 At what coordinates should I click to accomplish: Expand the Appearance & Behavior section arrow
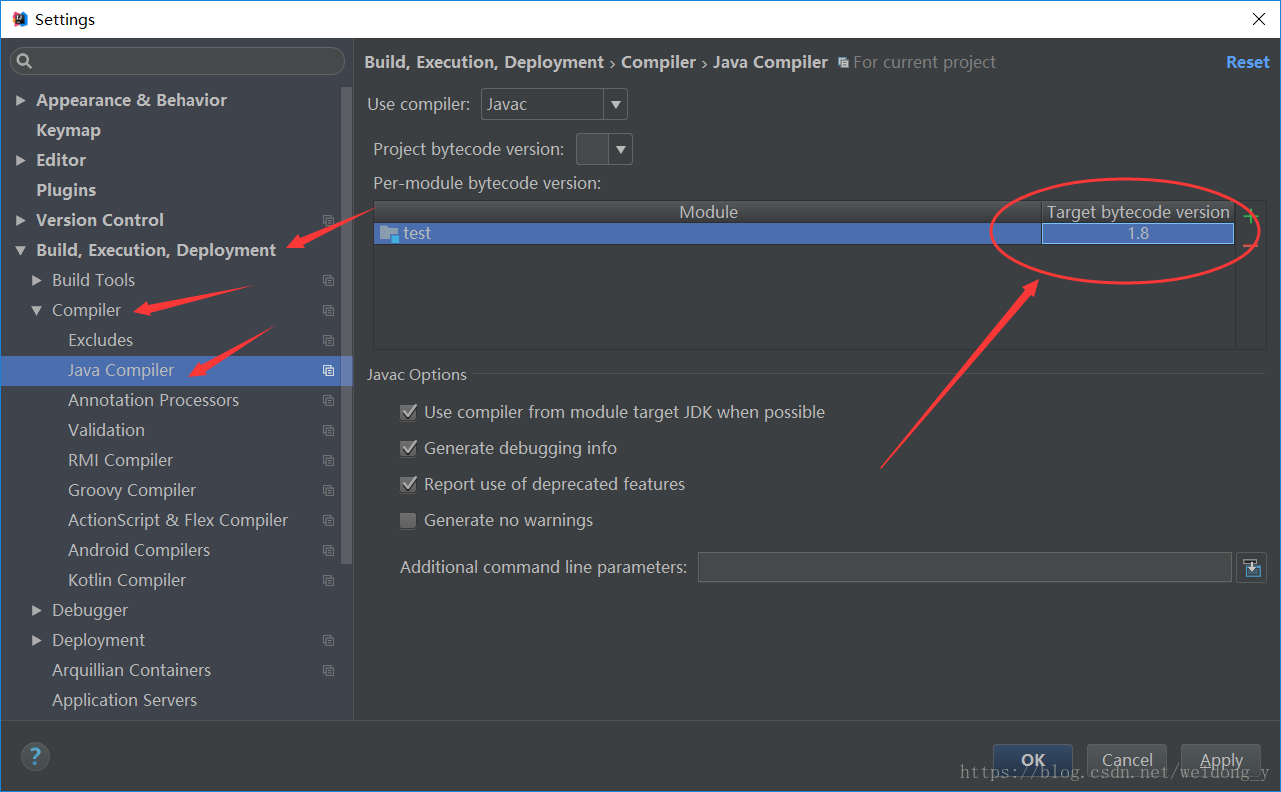(x=20, y=100)
